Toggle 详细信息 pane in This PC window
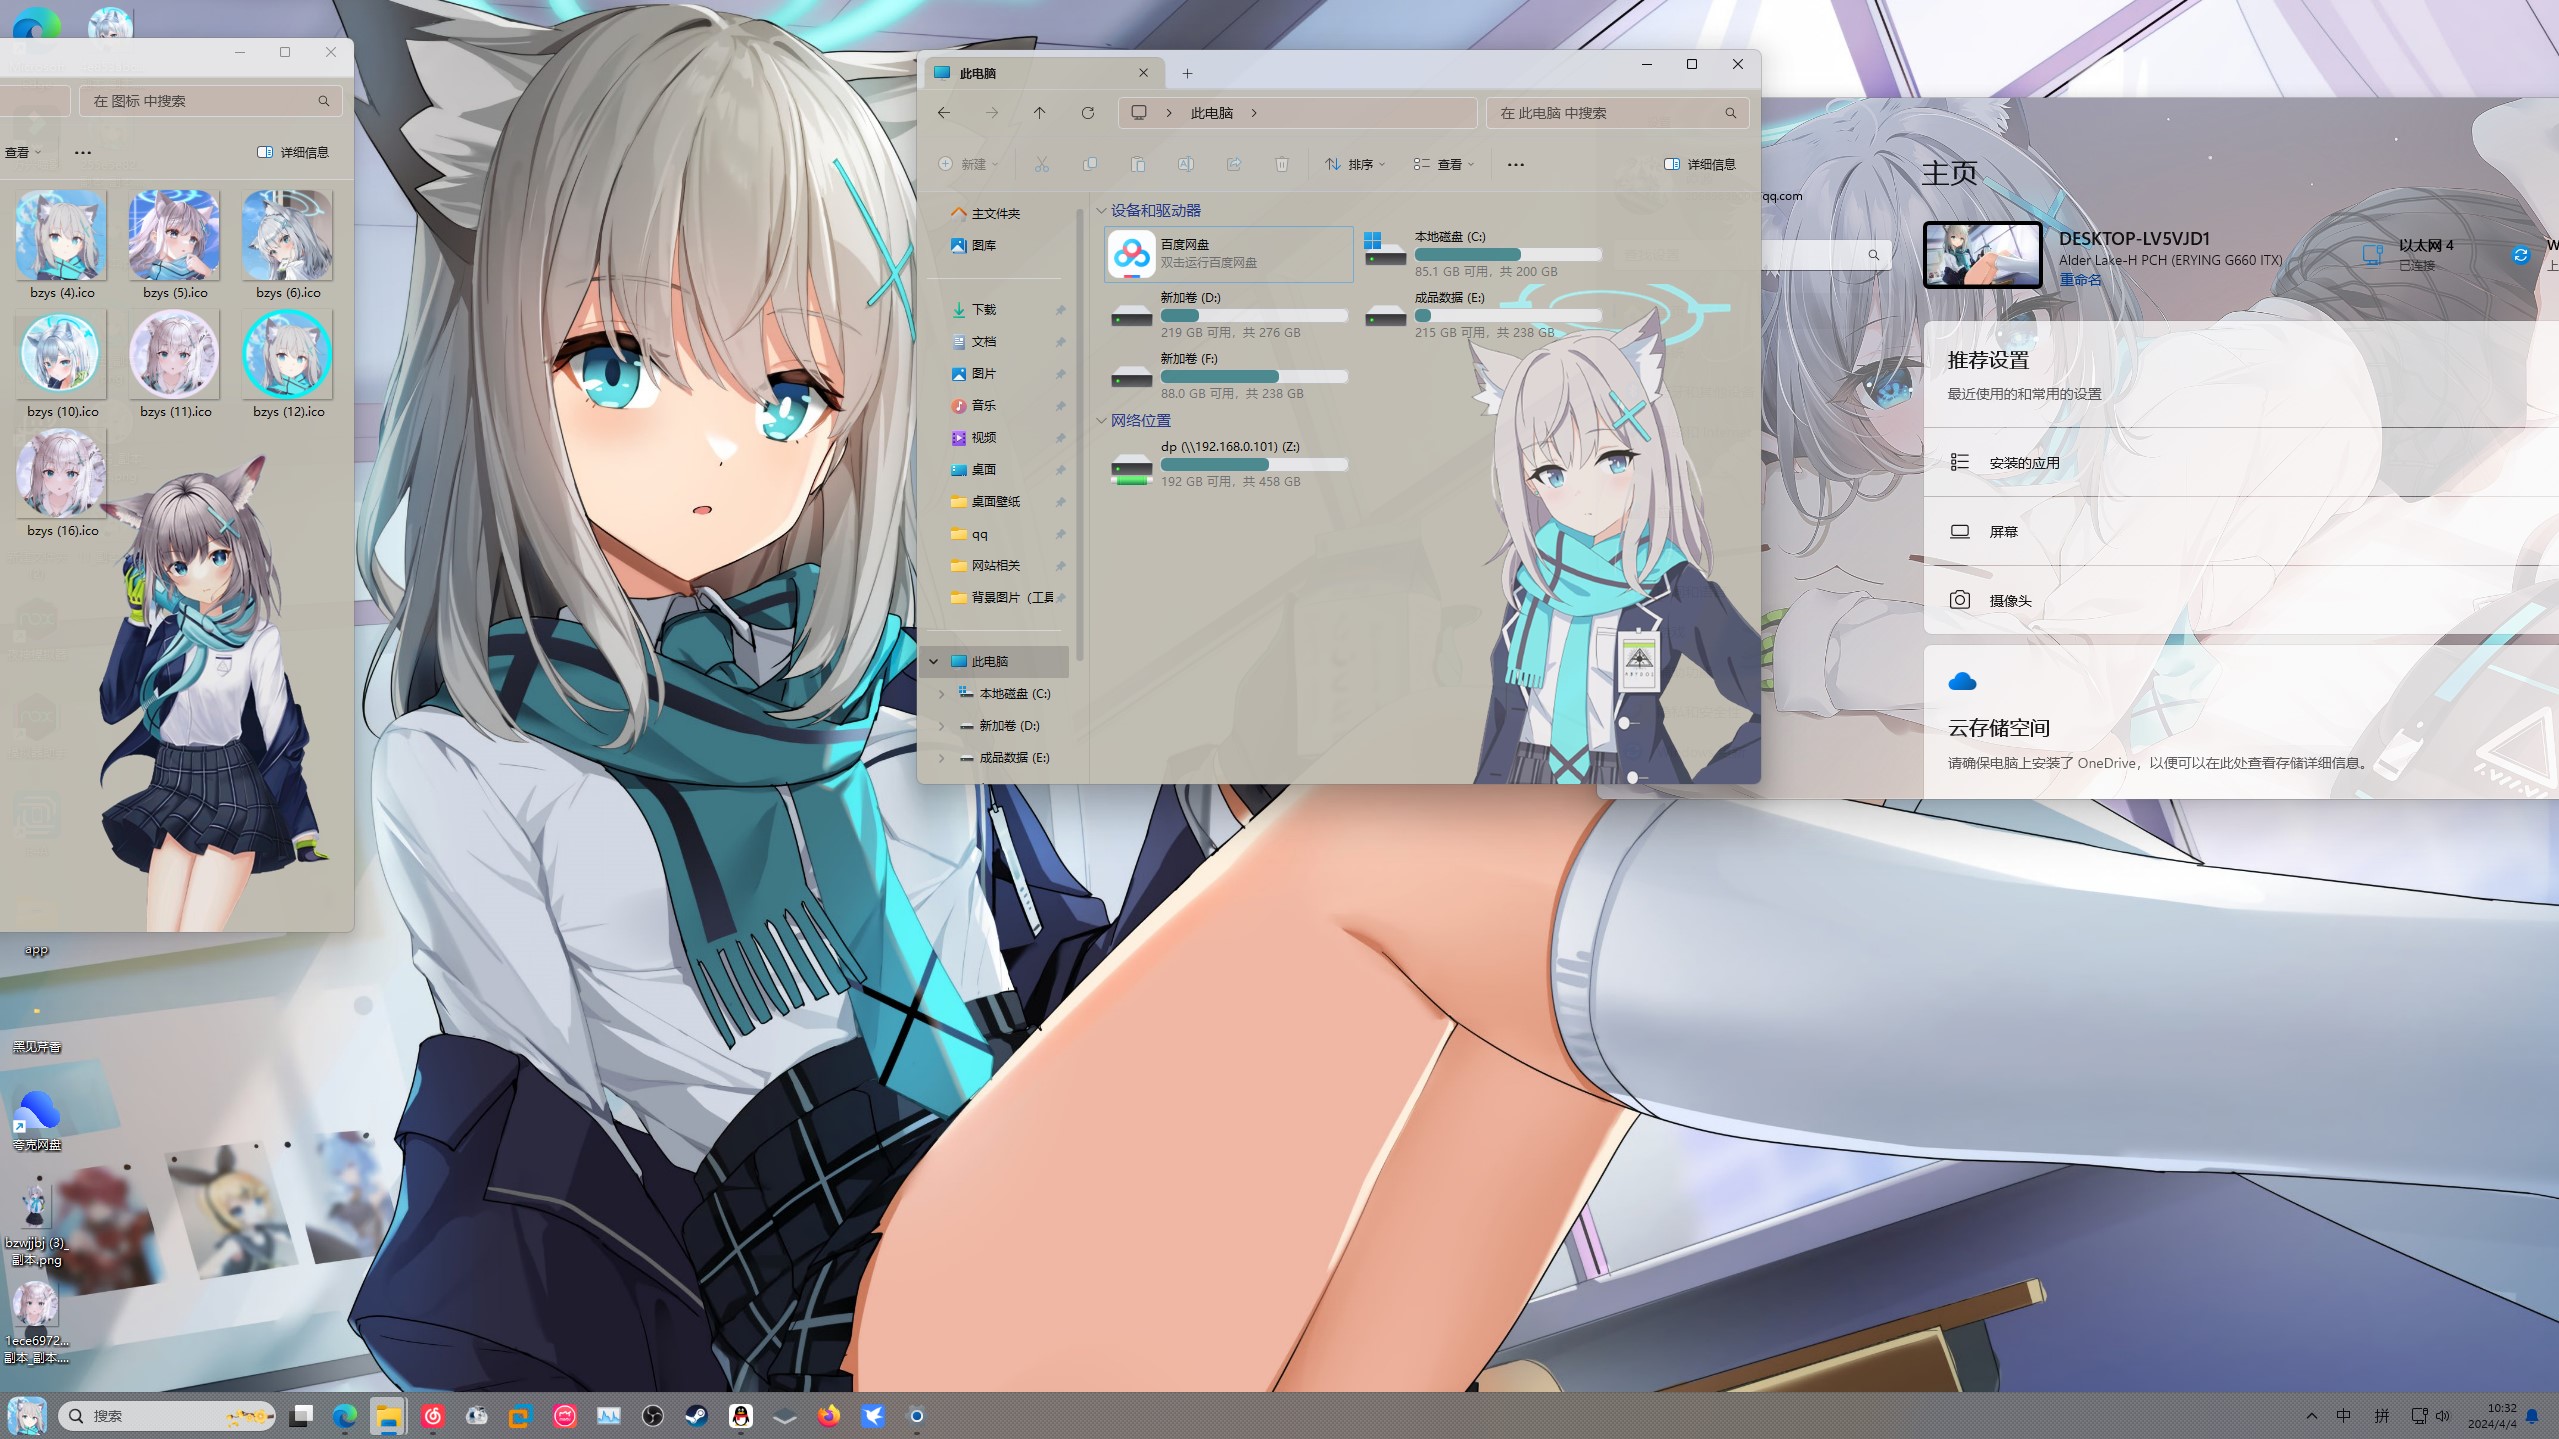Image resolution: width=2559 pixels, height=1439 pixels. coord(1699,164)
